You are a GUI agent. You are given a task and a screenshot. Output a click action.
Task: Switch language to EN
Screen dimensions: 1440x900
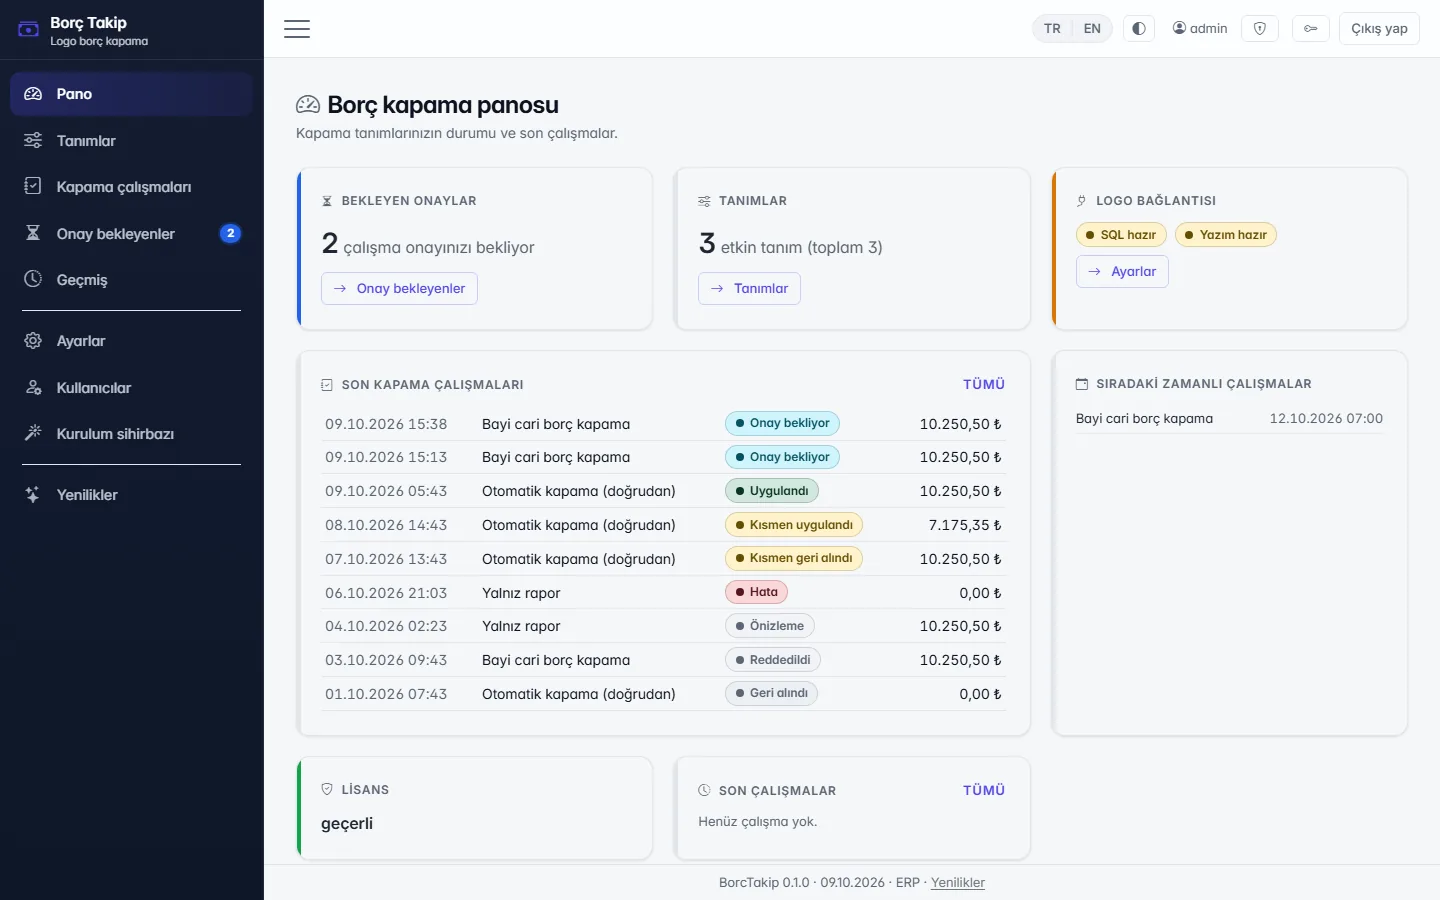coord(1092,29)
